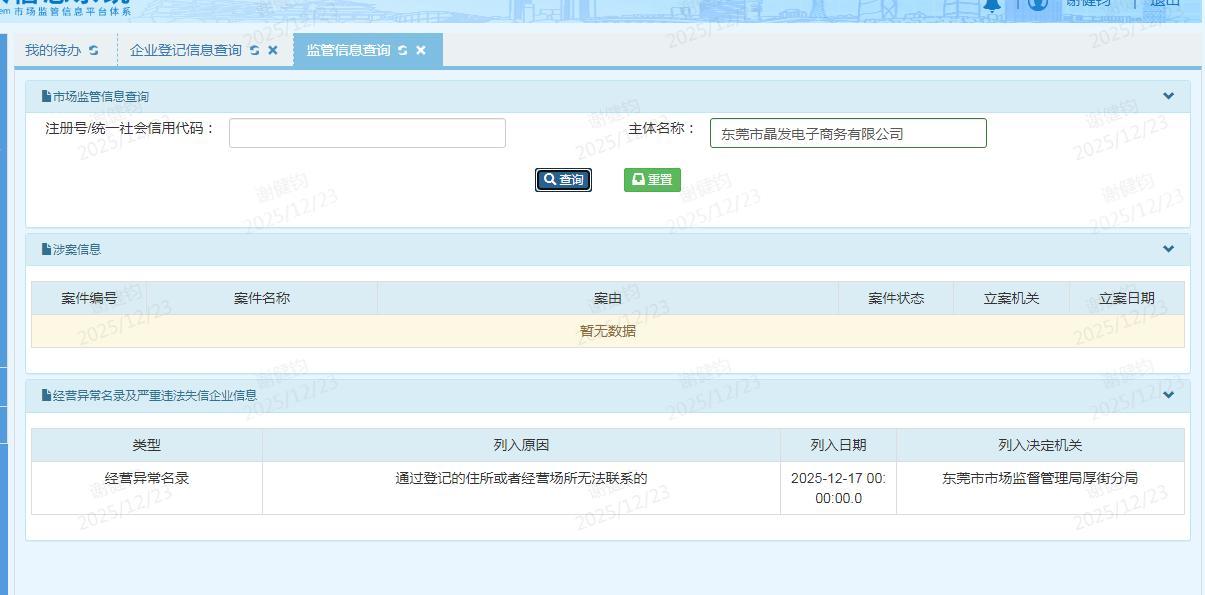
Task: Click the 主体名称 input field
Action: tap(848, 133)
